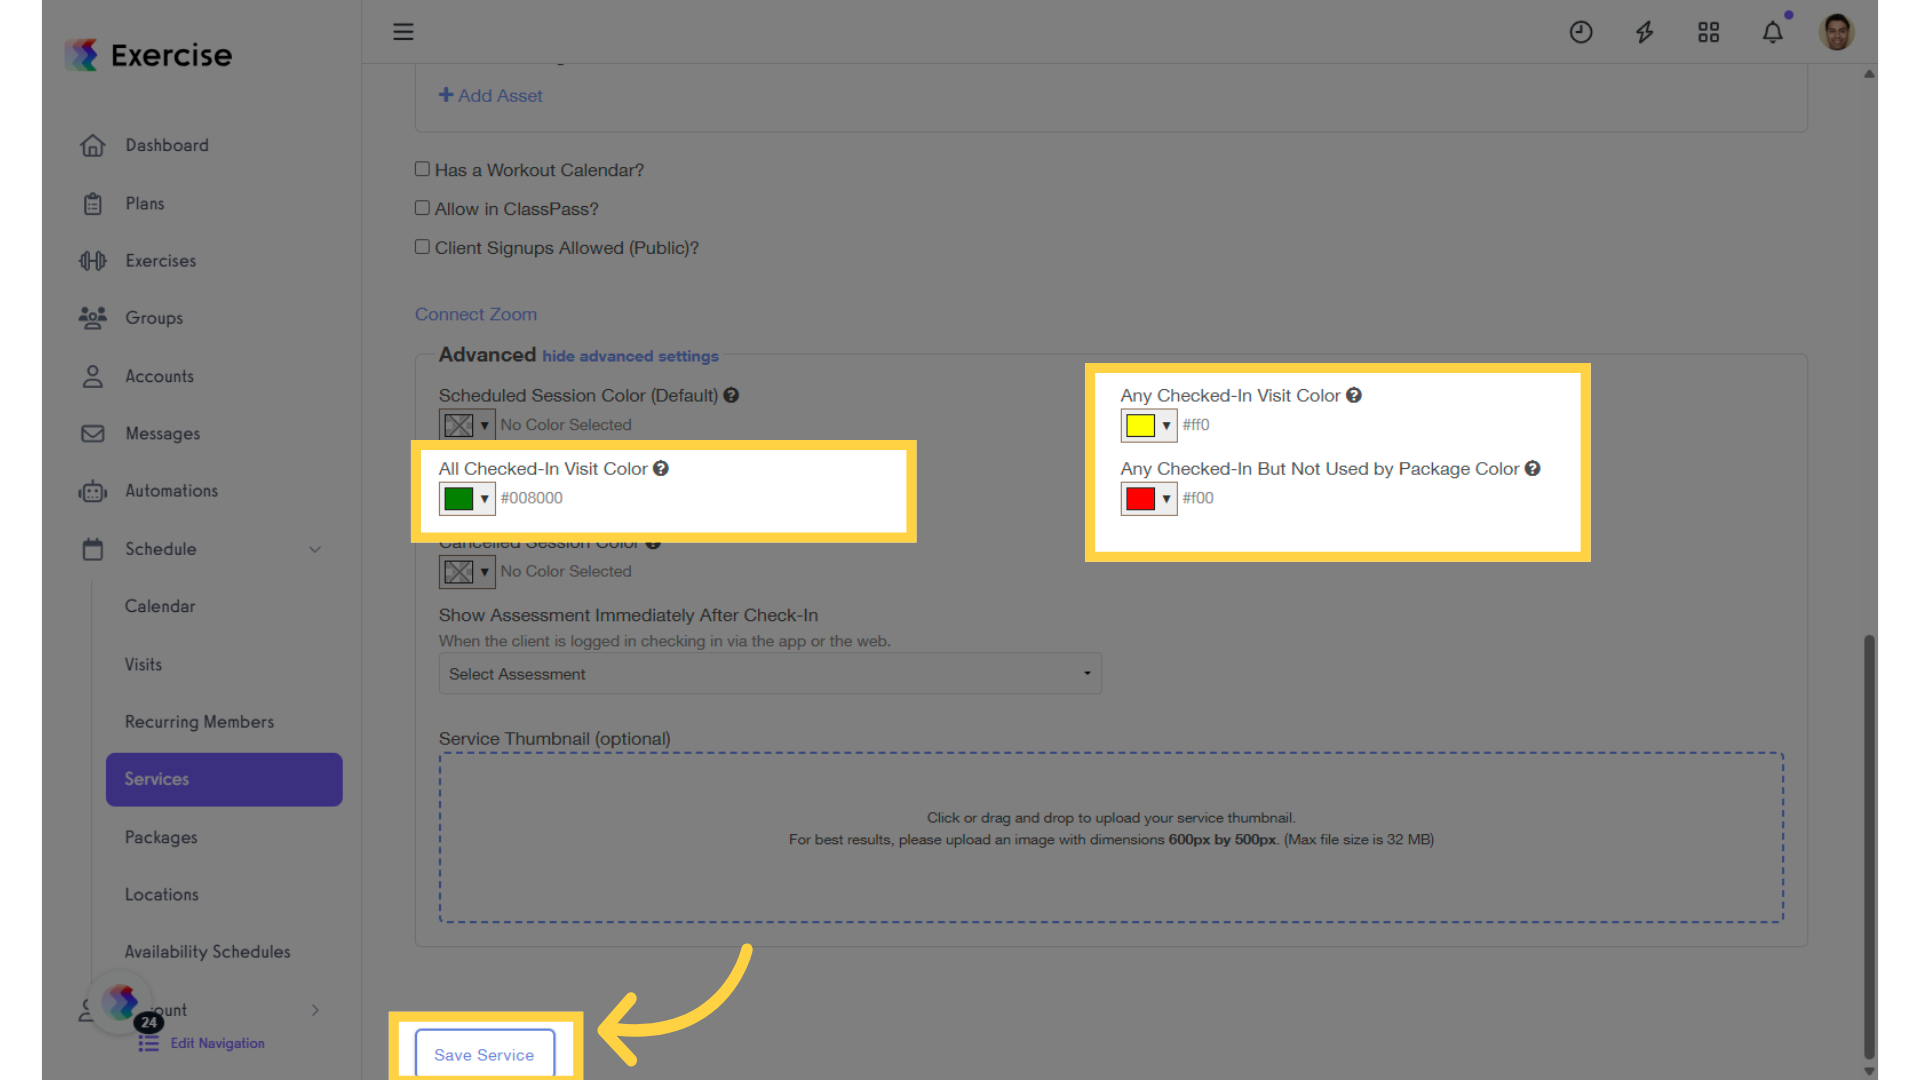Open Availability Schedules page
The height and width of the screenshot is (1080, 1920).
(207, 951)
